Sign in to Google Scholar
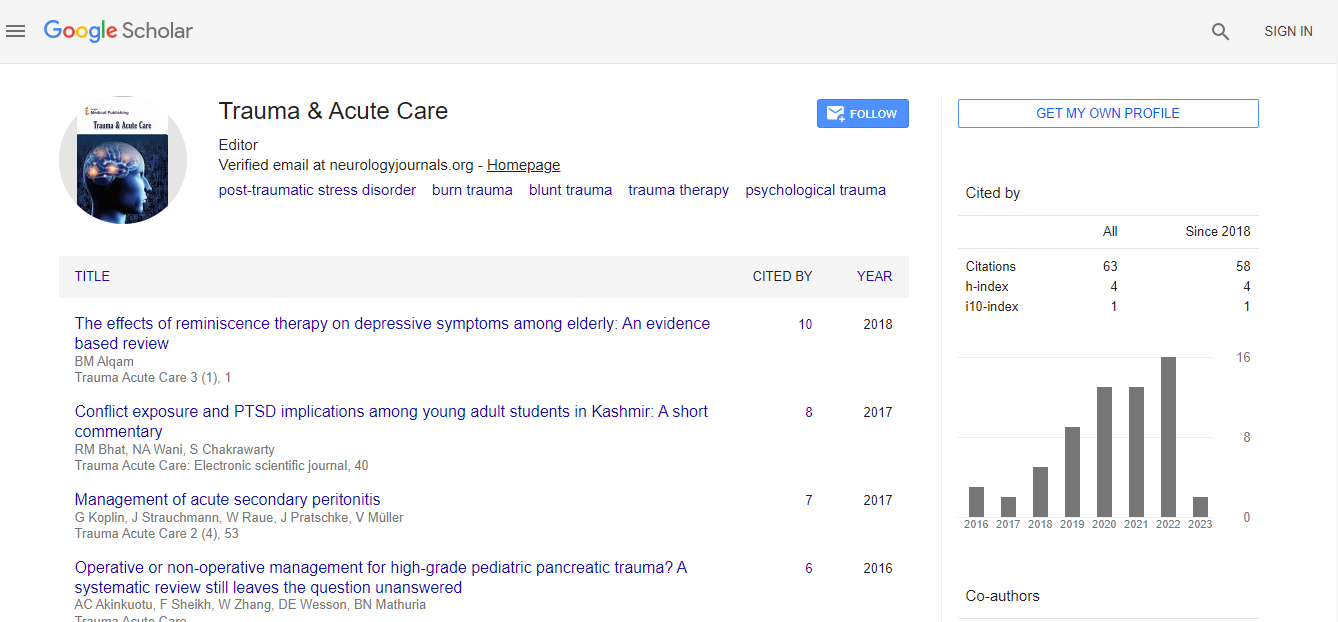Image resolution: width=1338 pixels, height=622 pixels. click(x=1287, y=32)
